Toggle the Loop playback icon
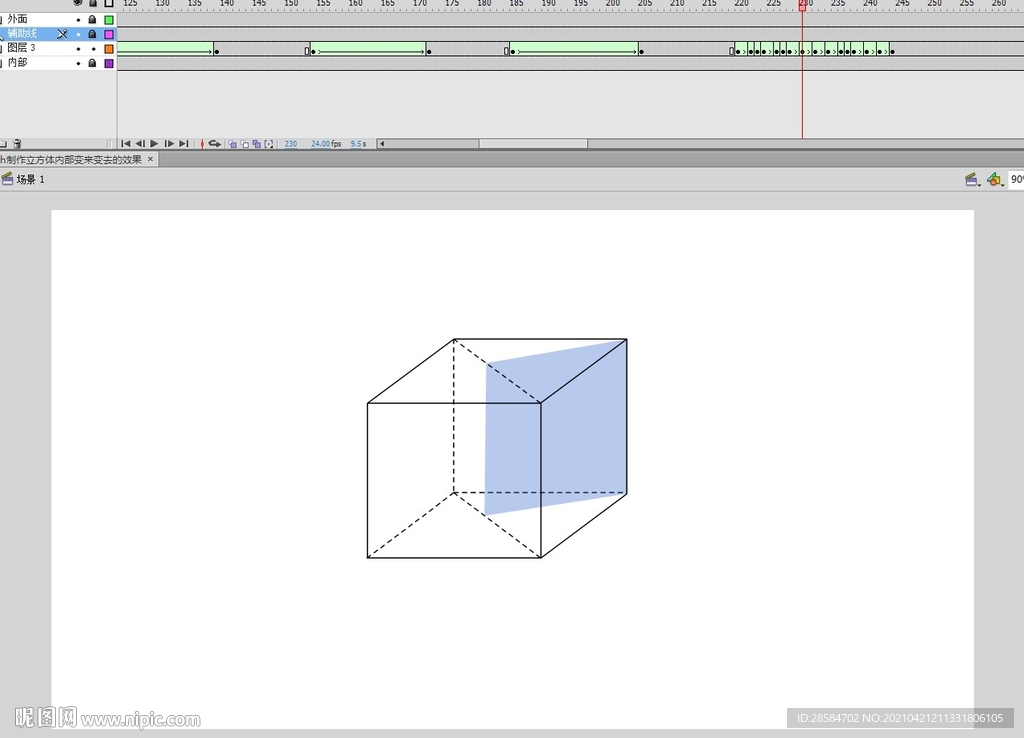This screenshot has height=738, width=1024. [214, 144]
